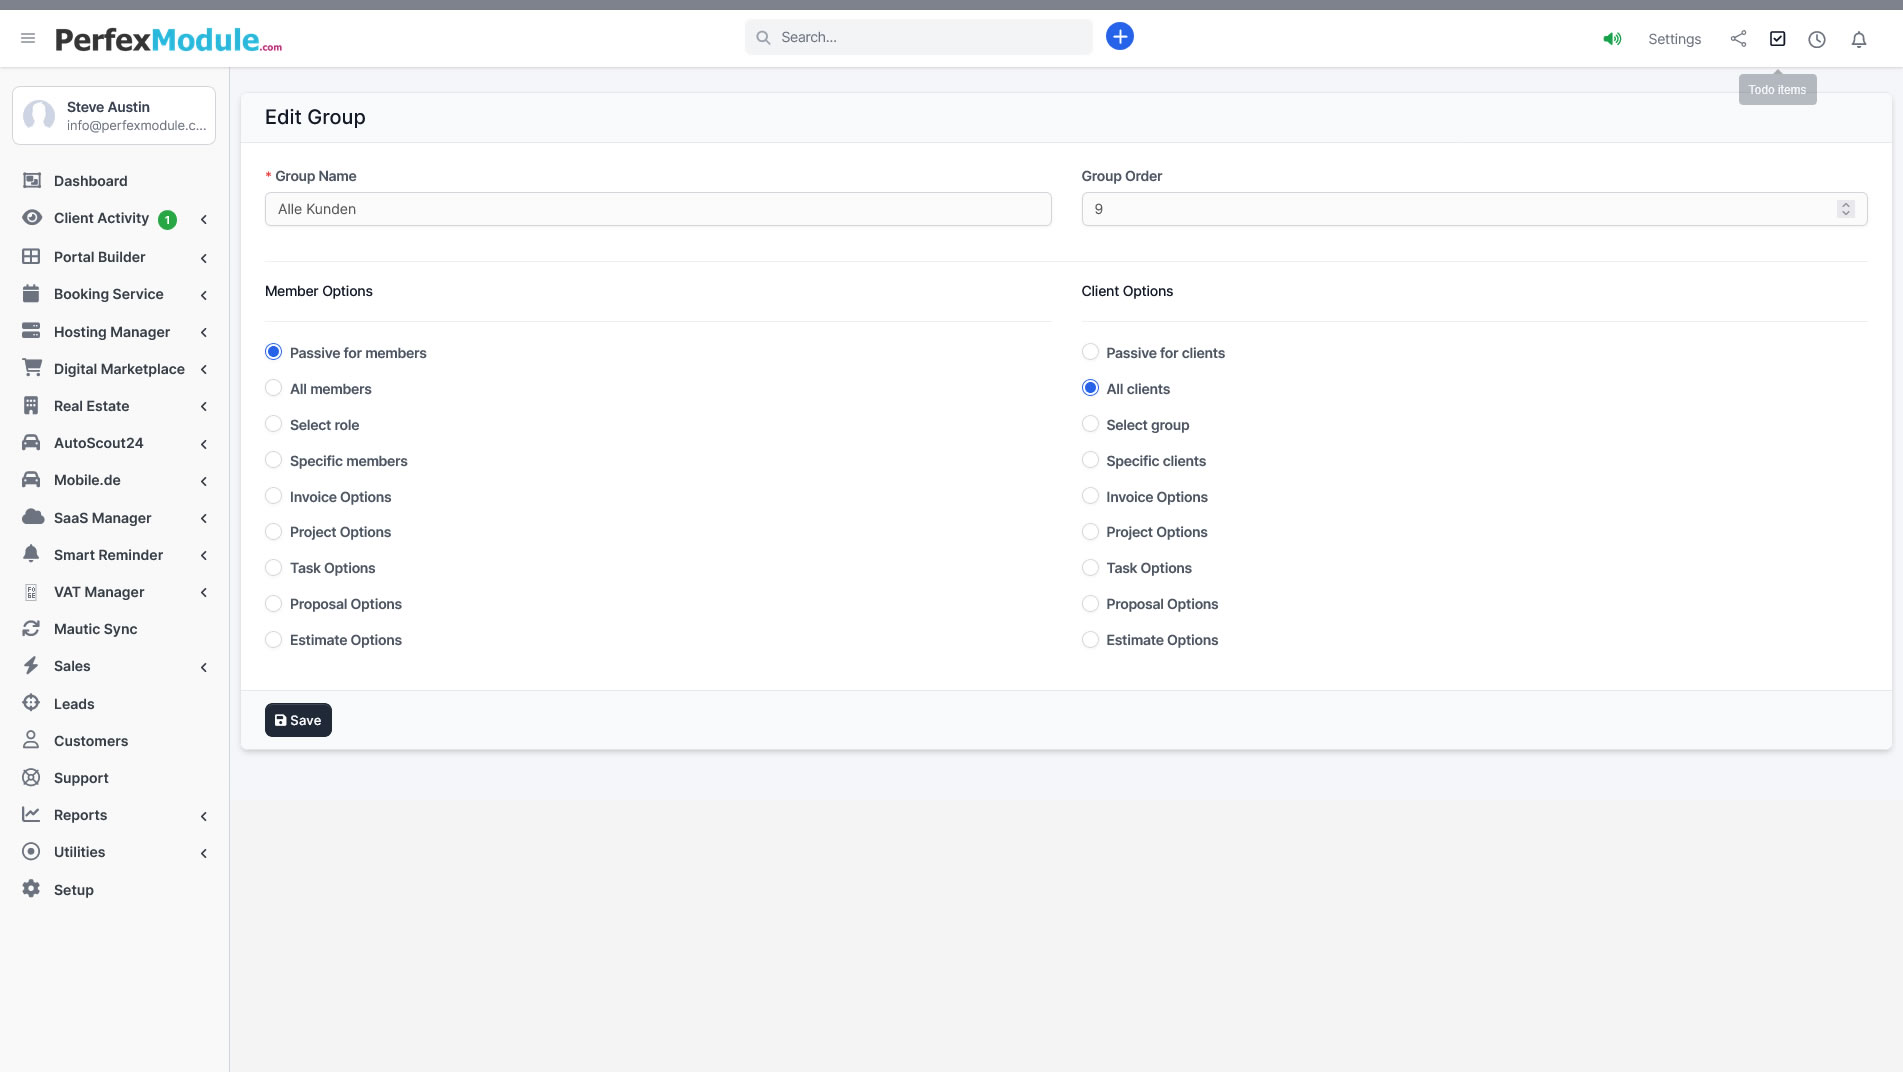Click the Group Name input field
The image size is (1903, 1072).
[657, 209]
